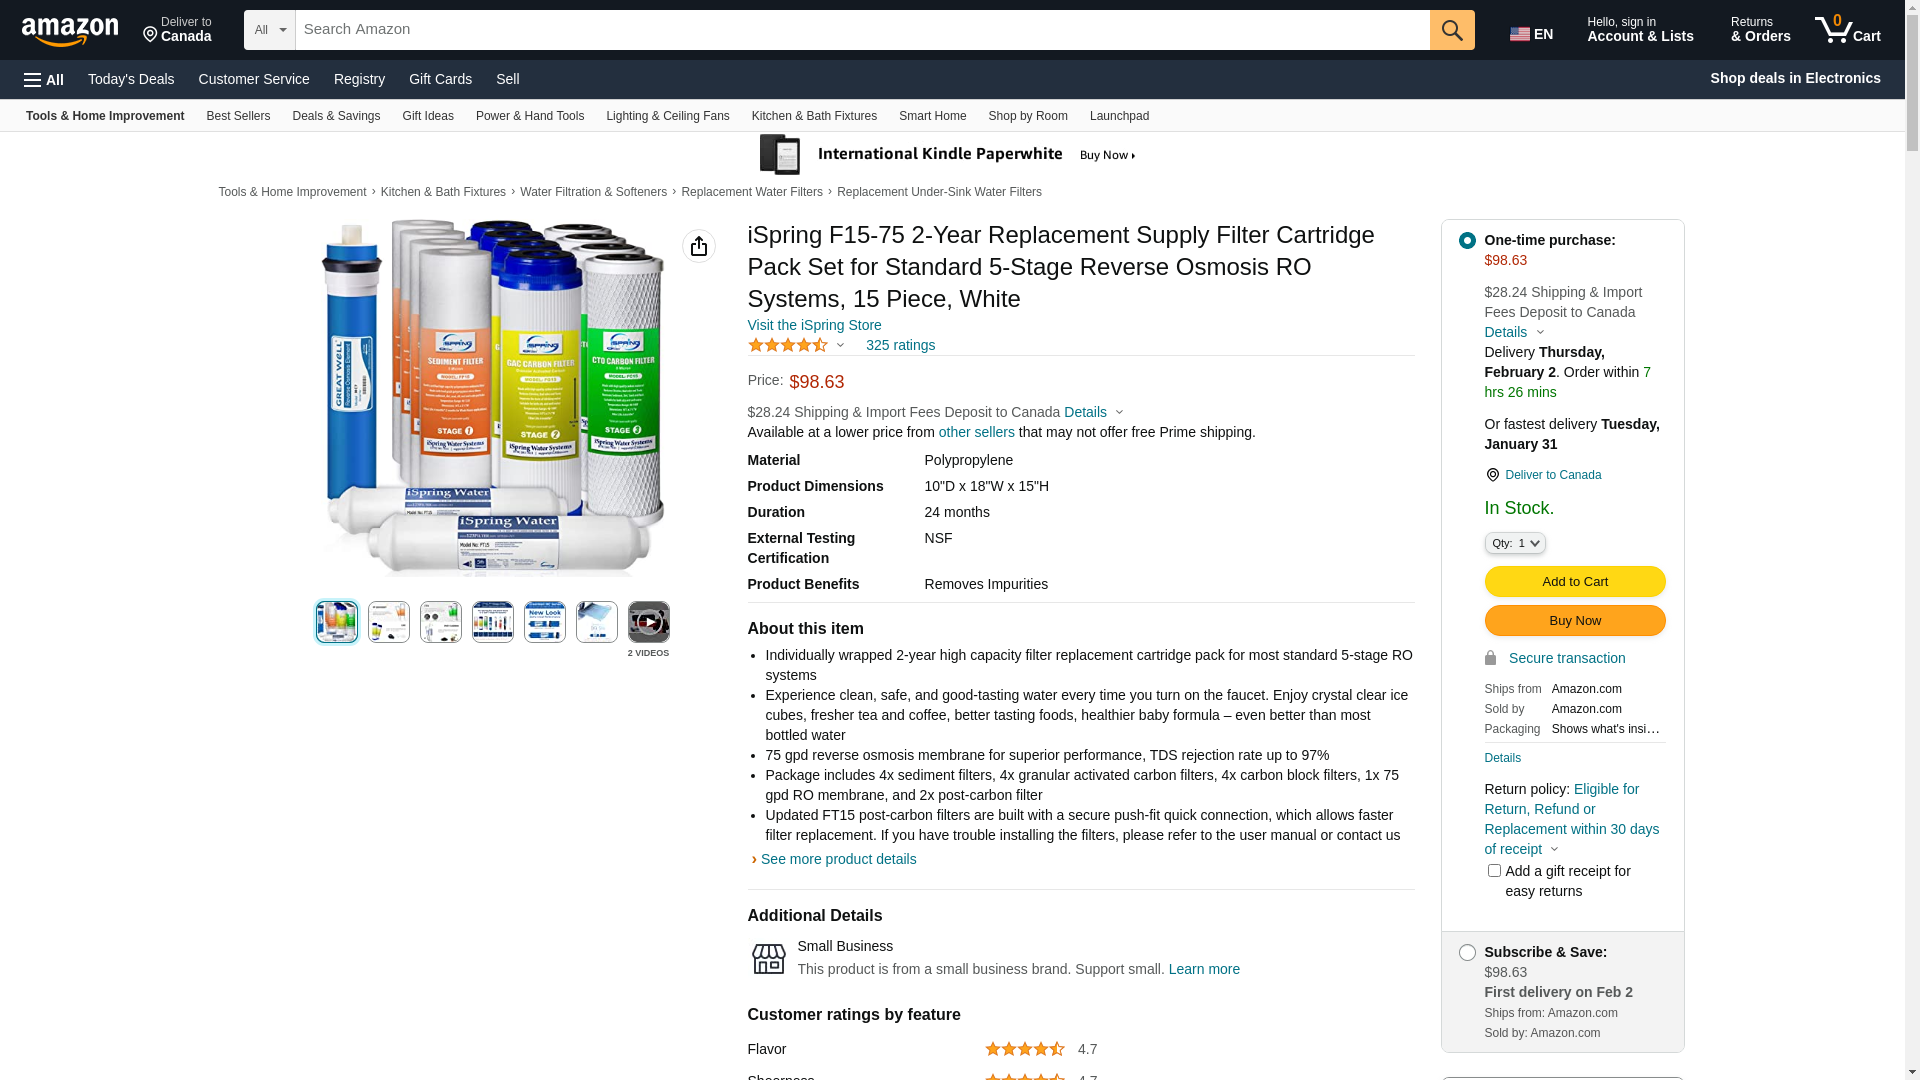
Task: Select the second product image thumbnail
Action: (x=389, y=622)
